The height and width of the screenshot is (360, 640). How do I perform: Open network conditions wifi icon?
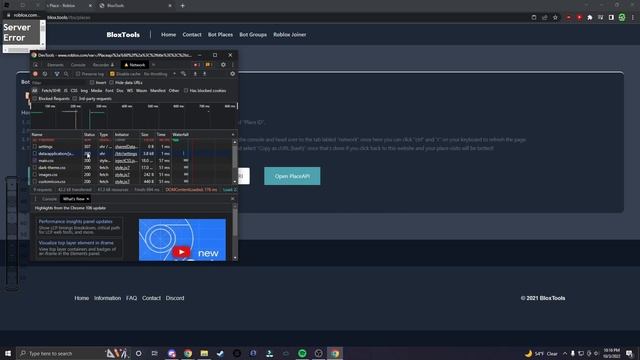pos(184,74)
